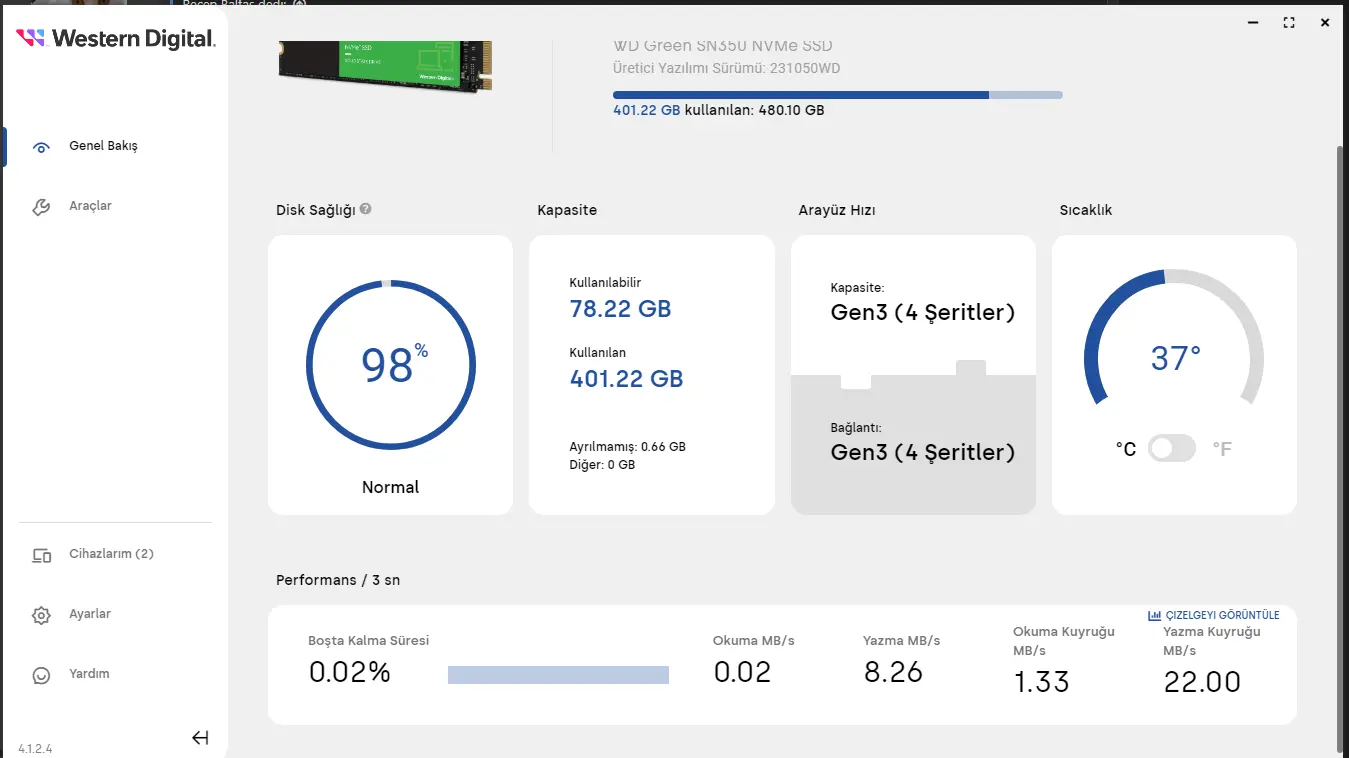1349x758 pixels.
Task: Click the Sıcaklık heading
Action: [x=1086, y=210]
